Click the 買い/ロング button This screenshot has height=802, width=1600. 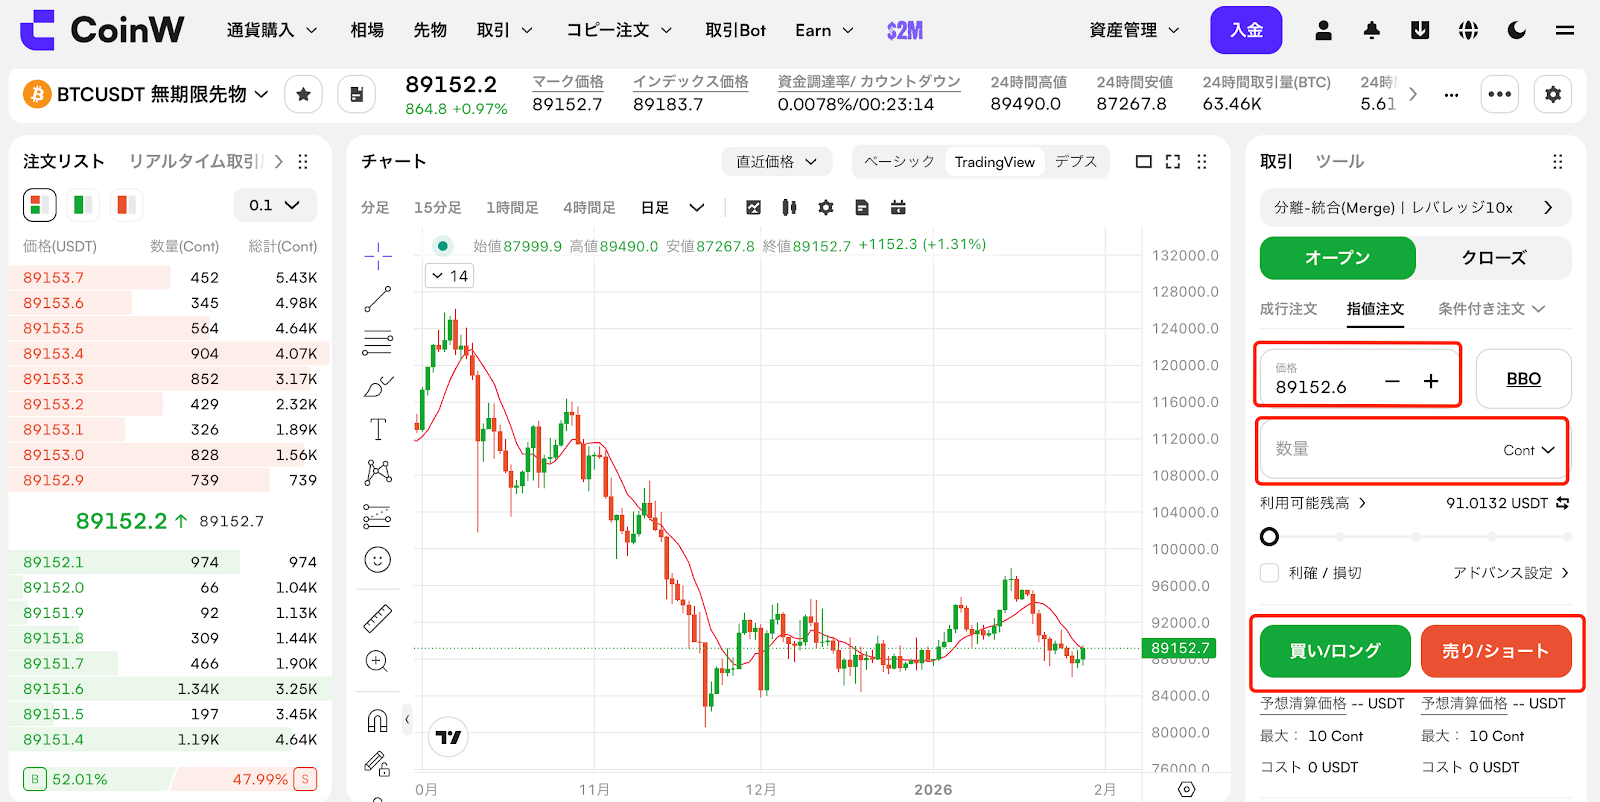point(1334,651)
